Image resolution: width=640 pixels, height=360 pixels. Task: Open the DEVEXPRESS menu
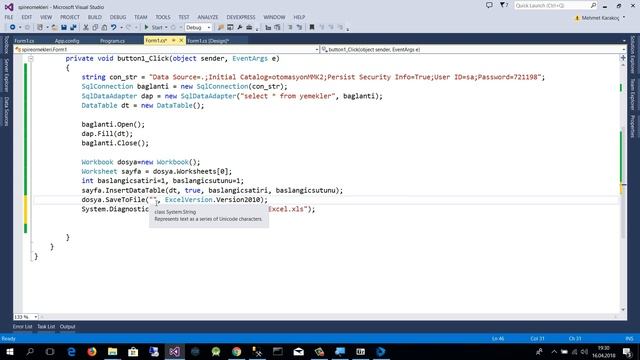click(241, 17)
